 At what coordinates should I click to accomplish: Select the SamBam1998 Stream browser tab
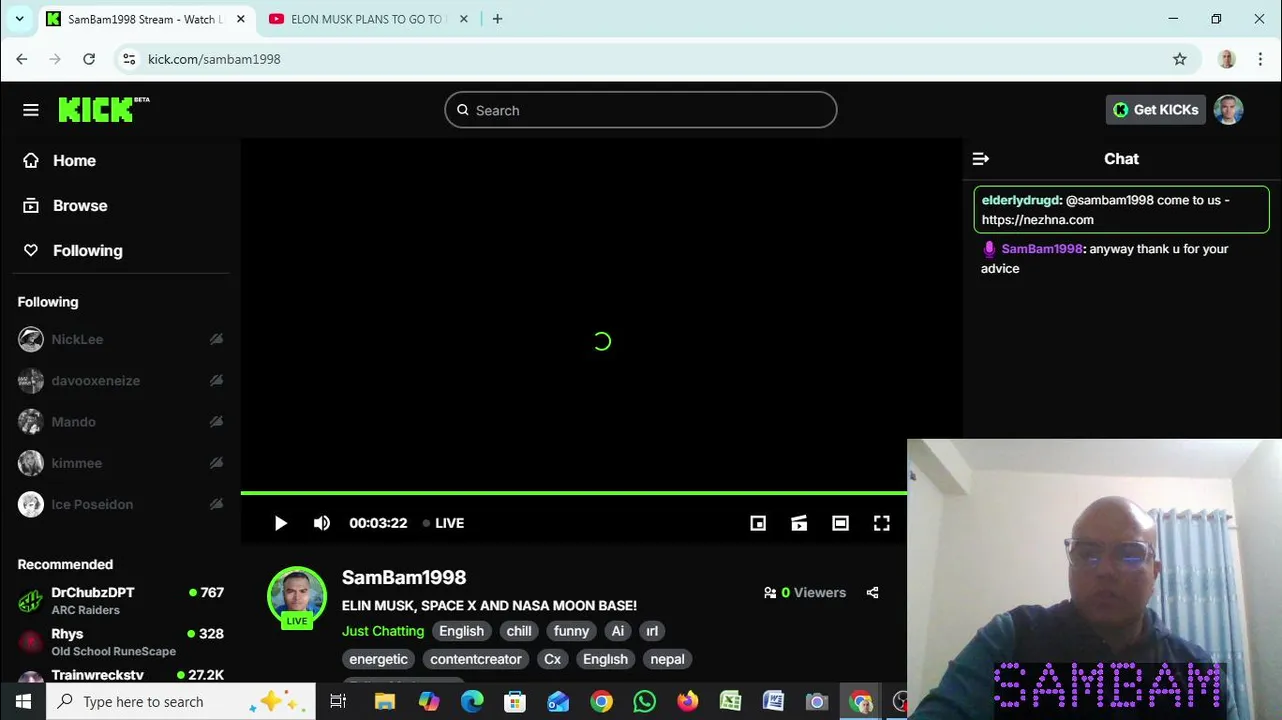pos(143,19)
